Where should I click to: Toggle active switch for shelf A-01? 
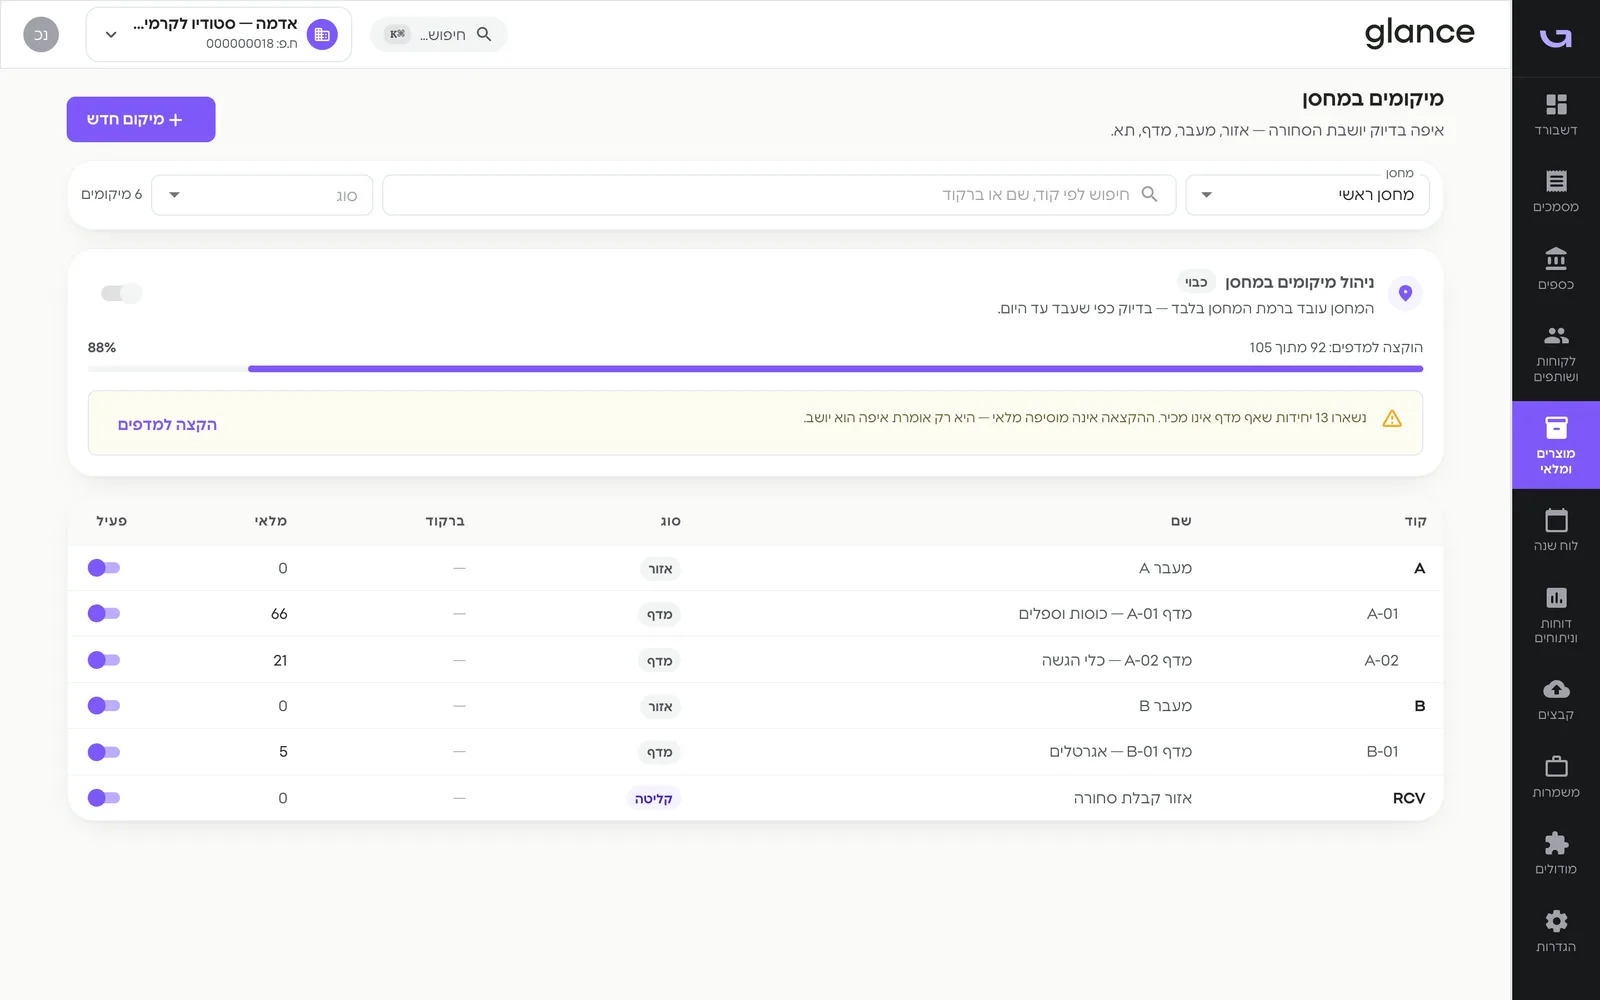[x=104, y=614]
